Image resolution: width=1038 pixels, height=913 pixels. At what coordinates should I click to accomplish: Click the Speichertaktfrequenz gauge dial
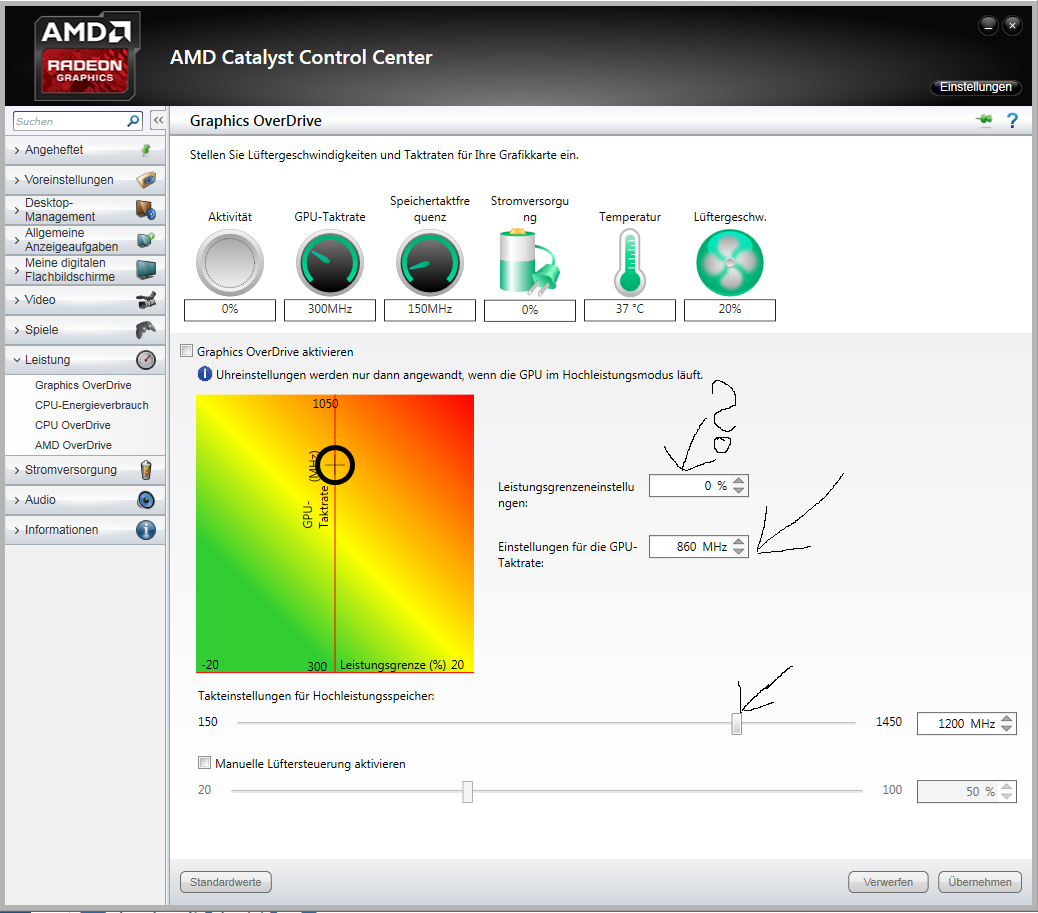[x=430, y=263]
